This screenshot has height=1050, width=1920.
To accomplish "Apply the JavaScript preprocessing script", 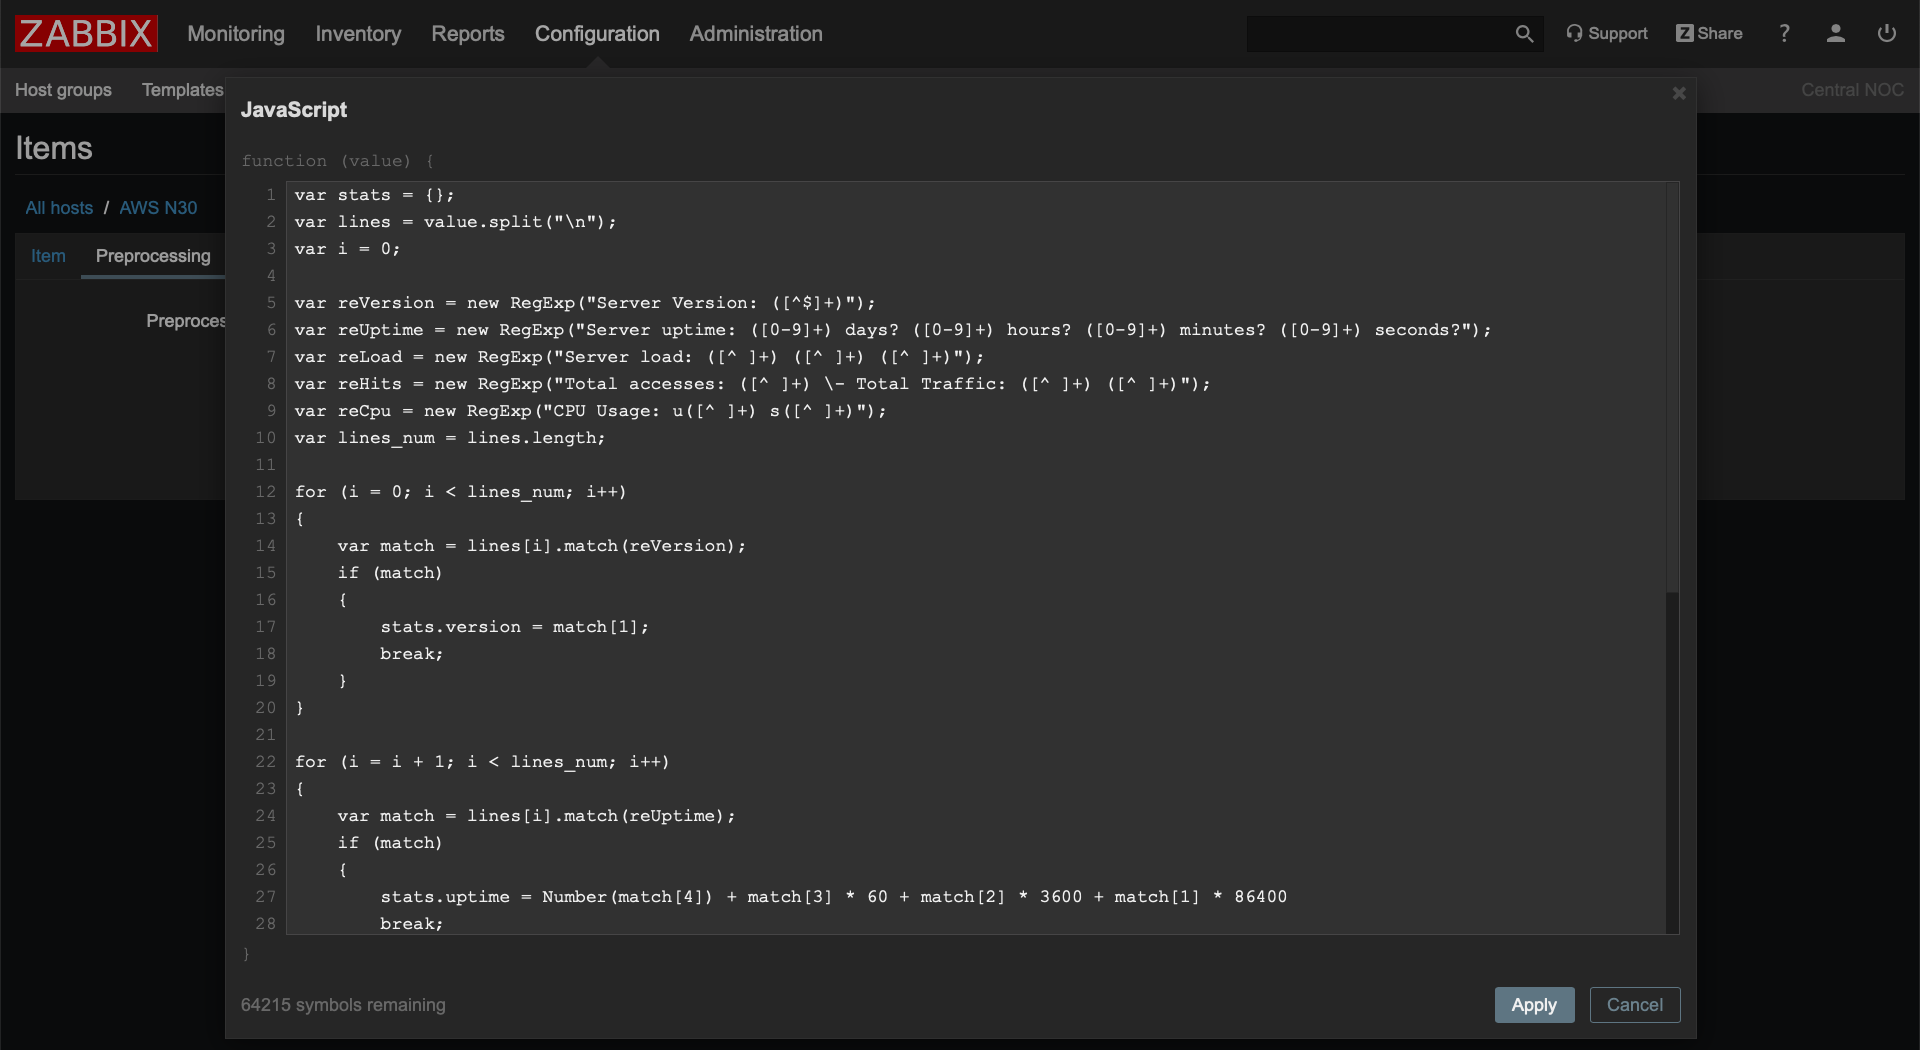I will pos(1534,1005).
